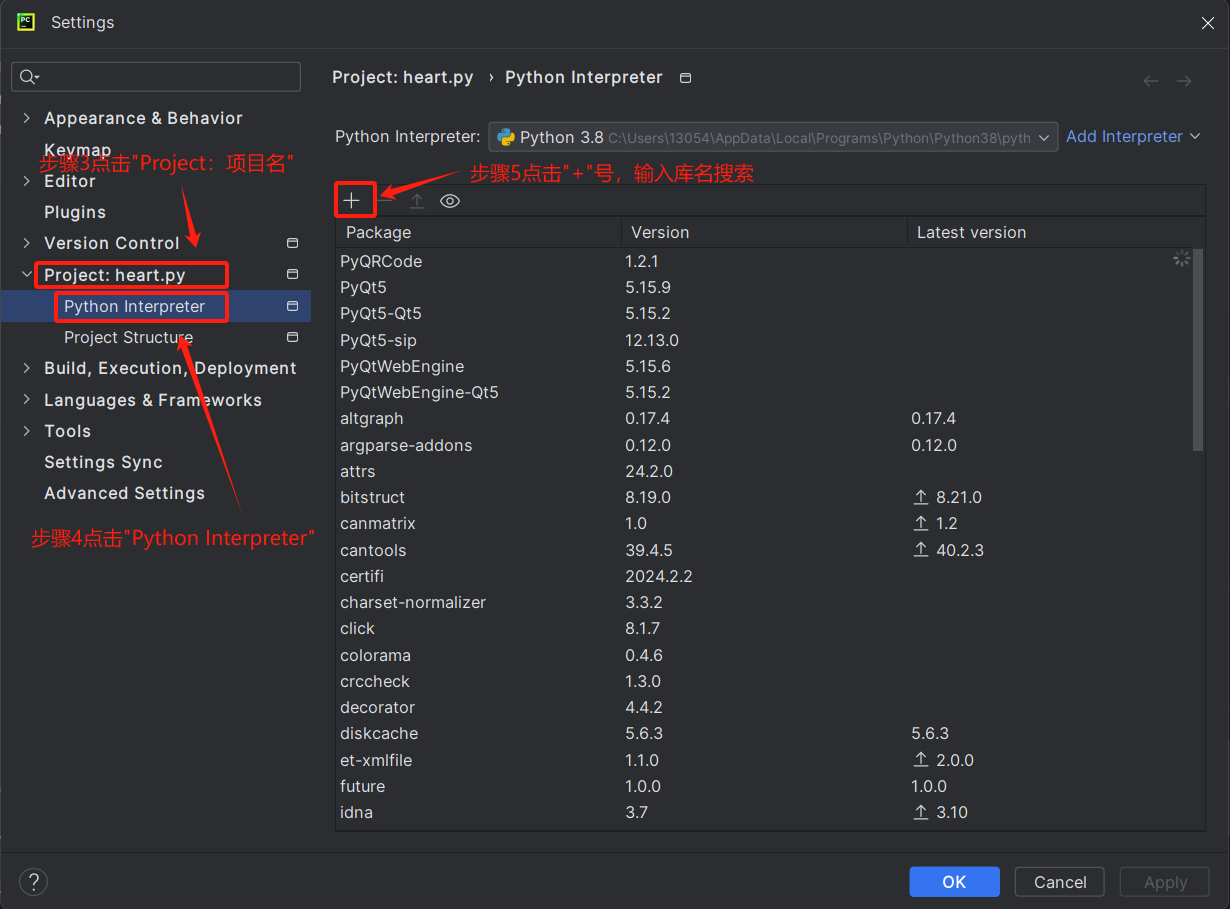Select the future package row

pyautogui.click(x=764, y=786)
